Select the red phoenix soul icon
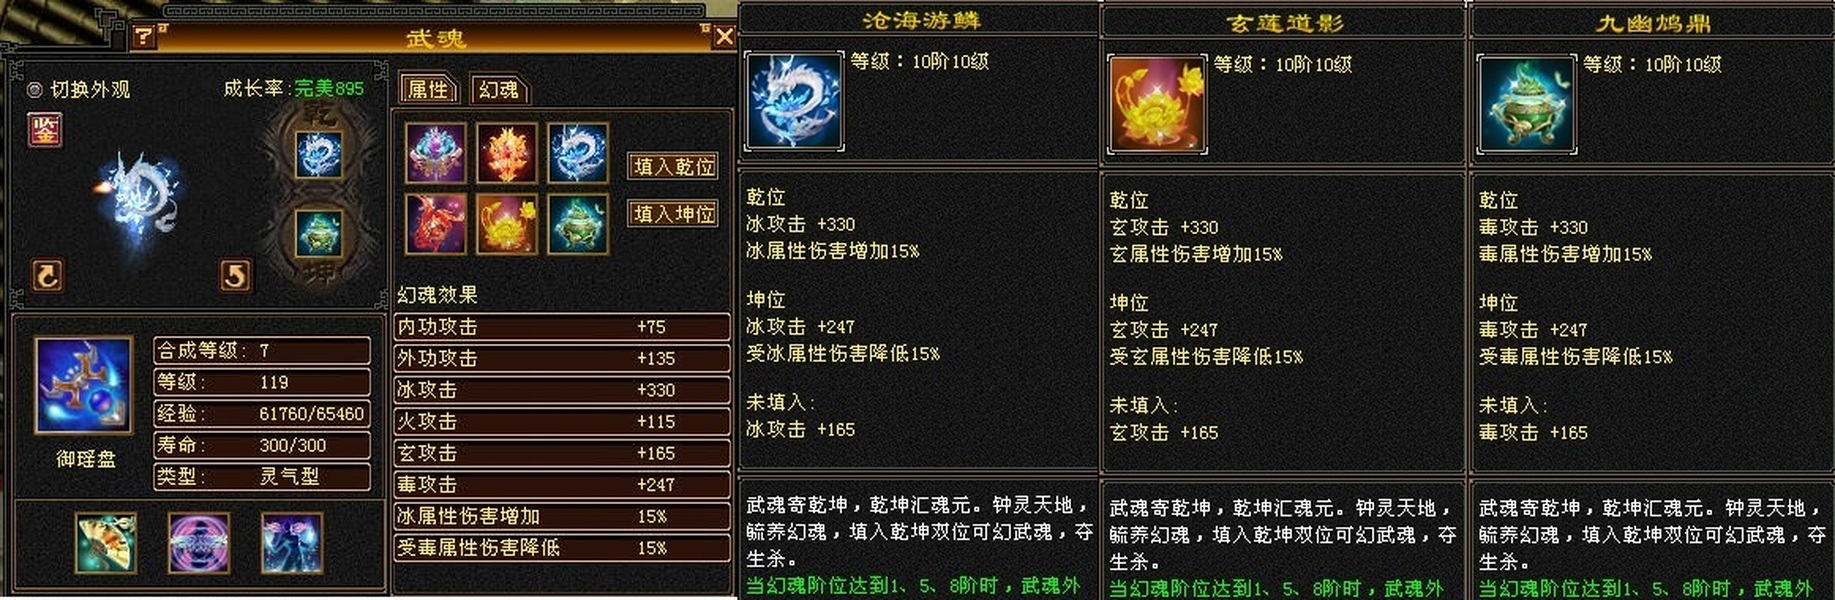Viewport: 1835px width, 600px height. click(x=436, y=224)
